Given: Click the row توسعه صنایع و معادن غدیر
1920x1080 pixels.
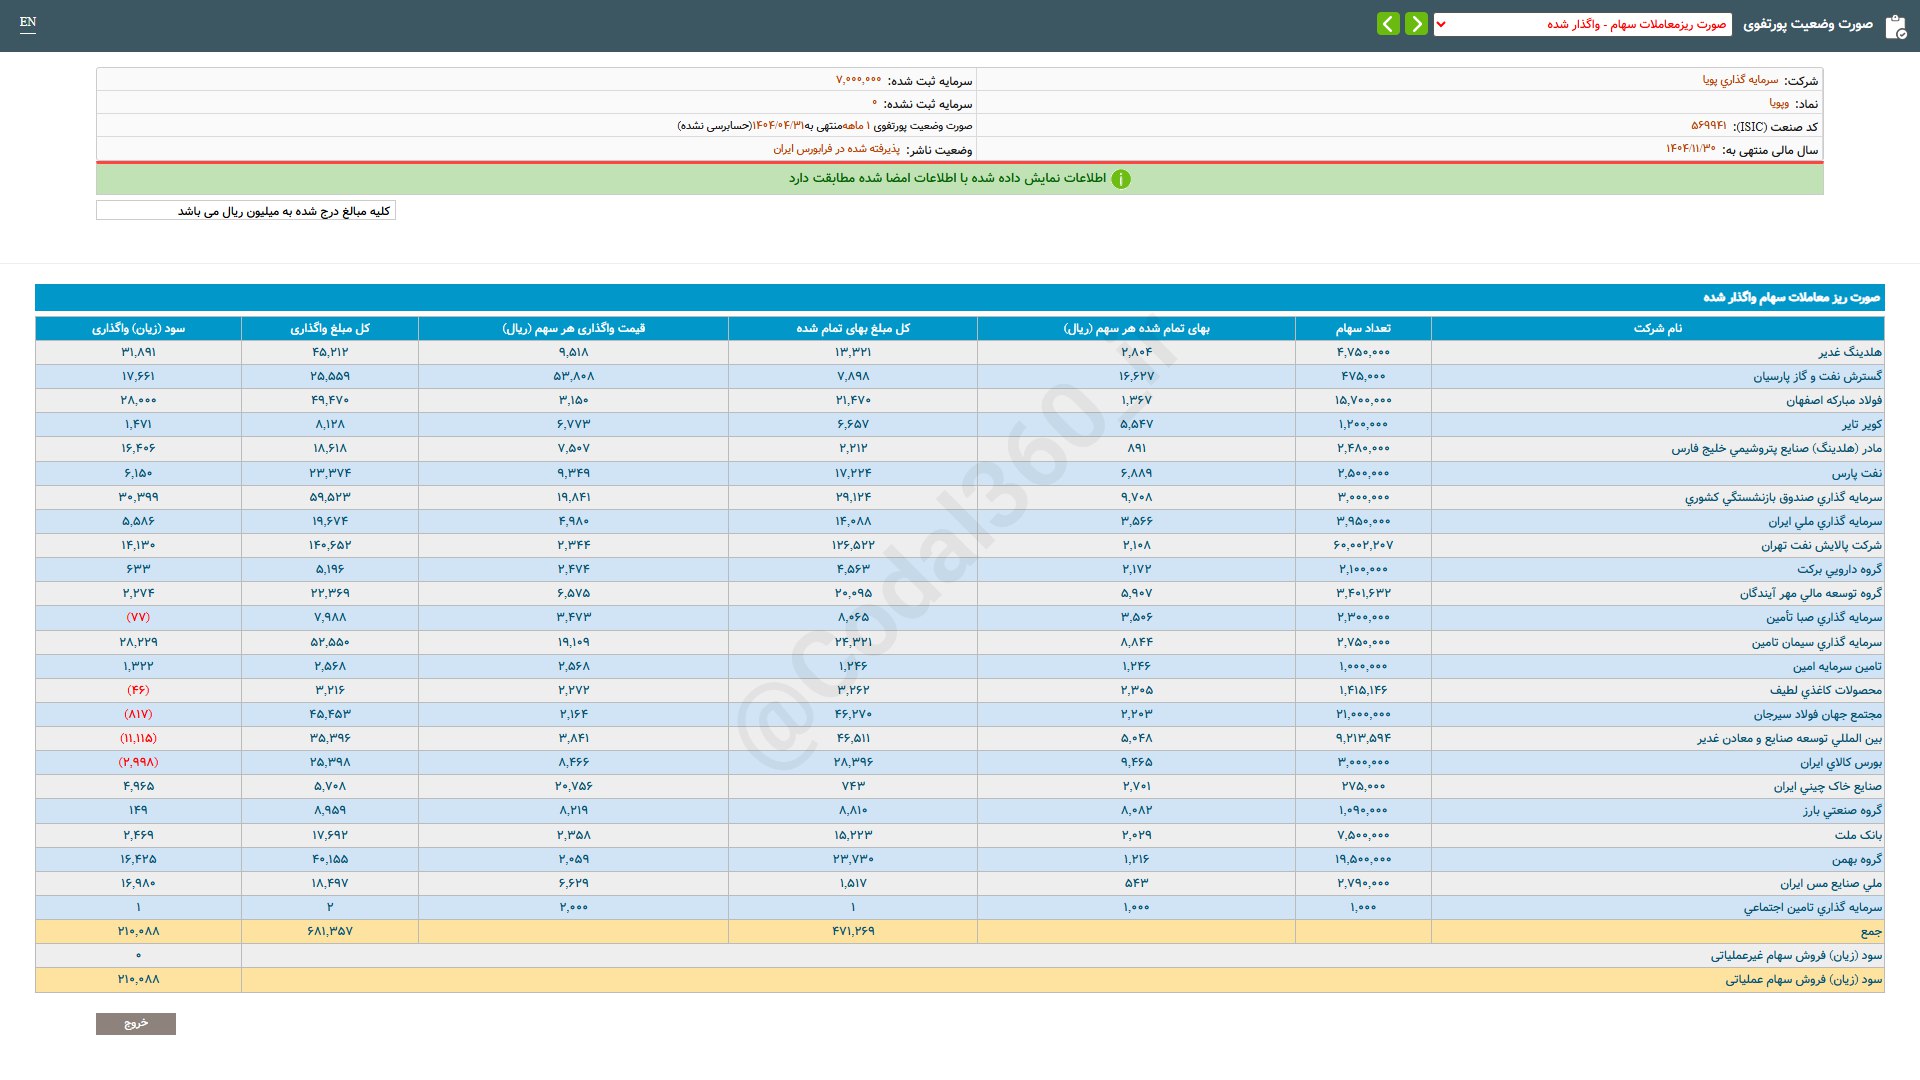Looking at the screenshot, I should [x=1789, y=738].
